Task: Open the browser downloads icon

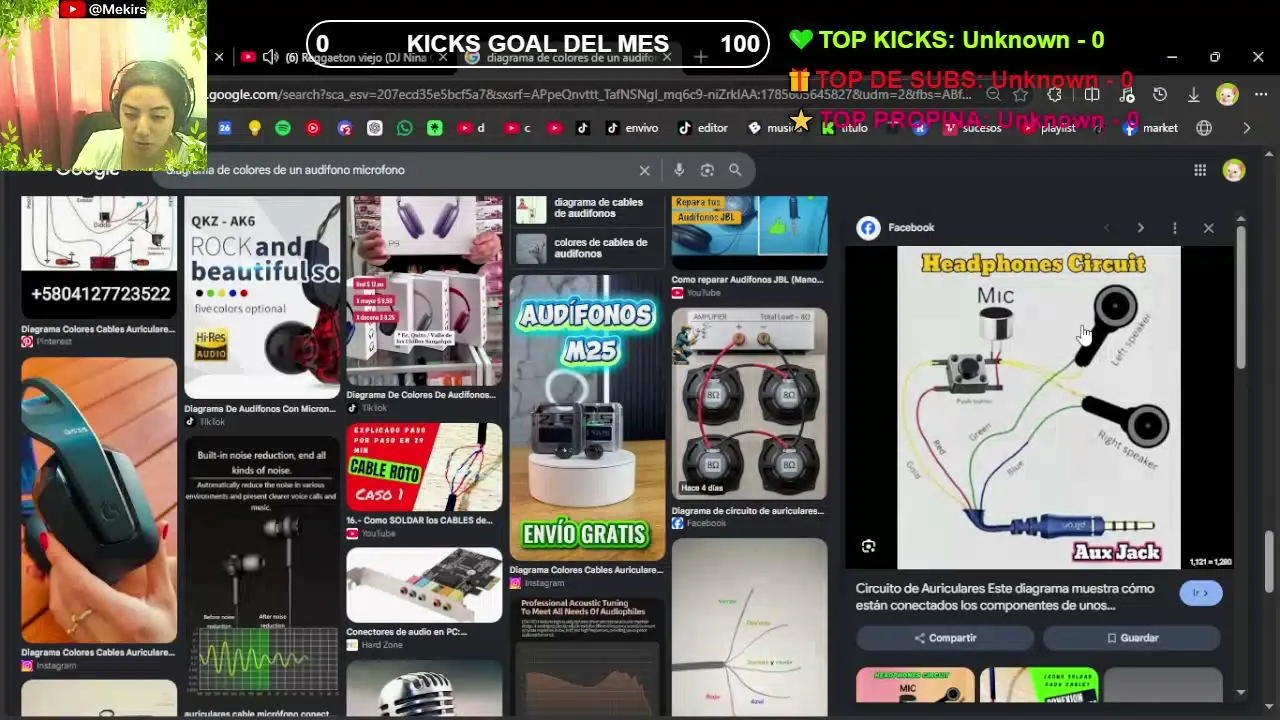Action: 1193,95
